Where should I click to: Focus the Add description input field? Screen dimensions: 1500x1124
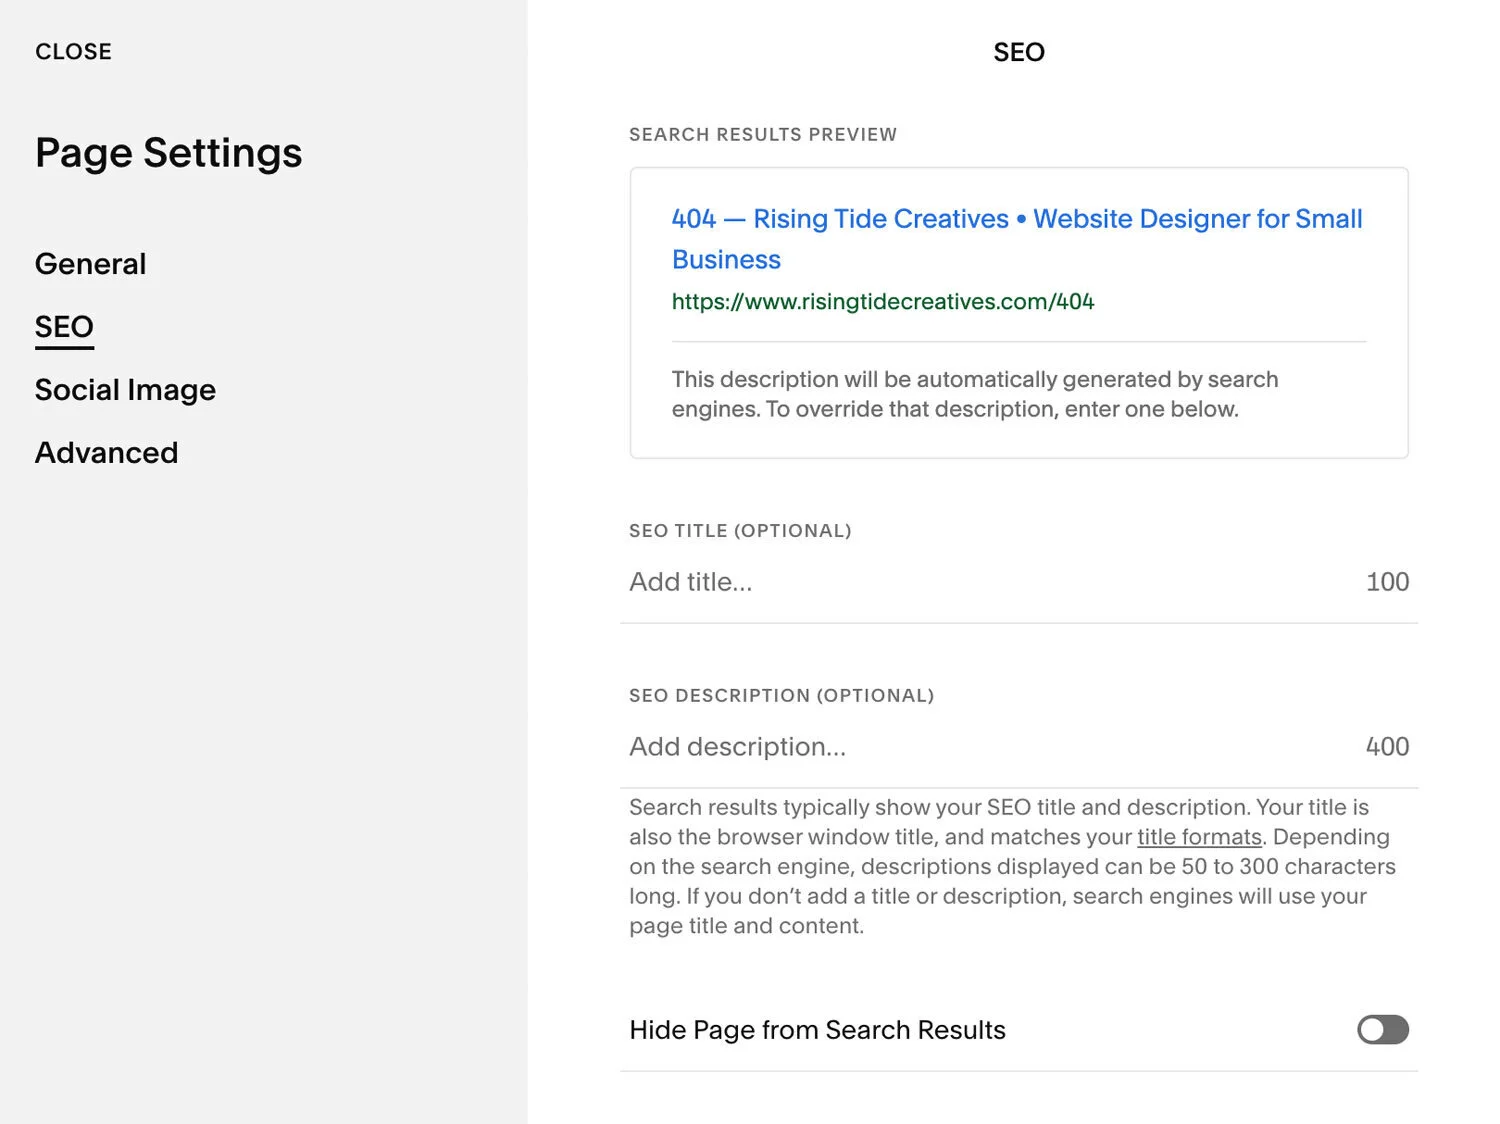tap(980, 747)
